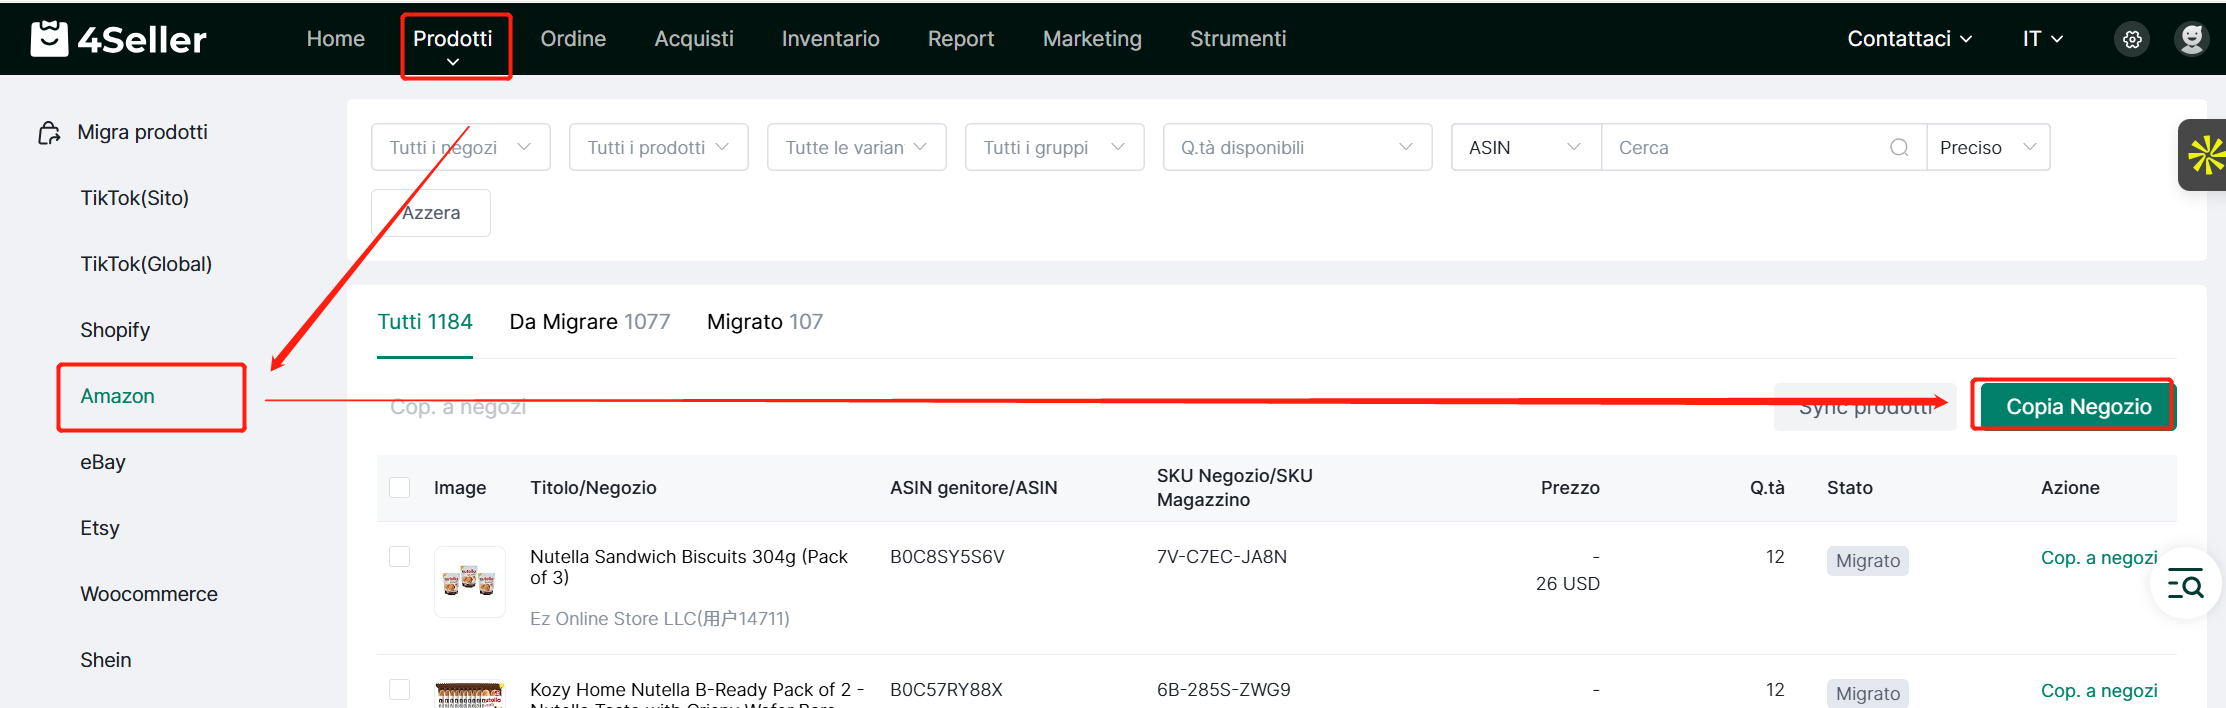Select the Nutella Sandwich Biscuits row checkbox
The height and width of the screenshot is (708, 2226).
point(400,556)
